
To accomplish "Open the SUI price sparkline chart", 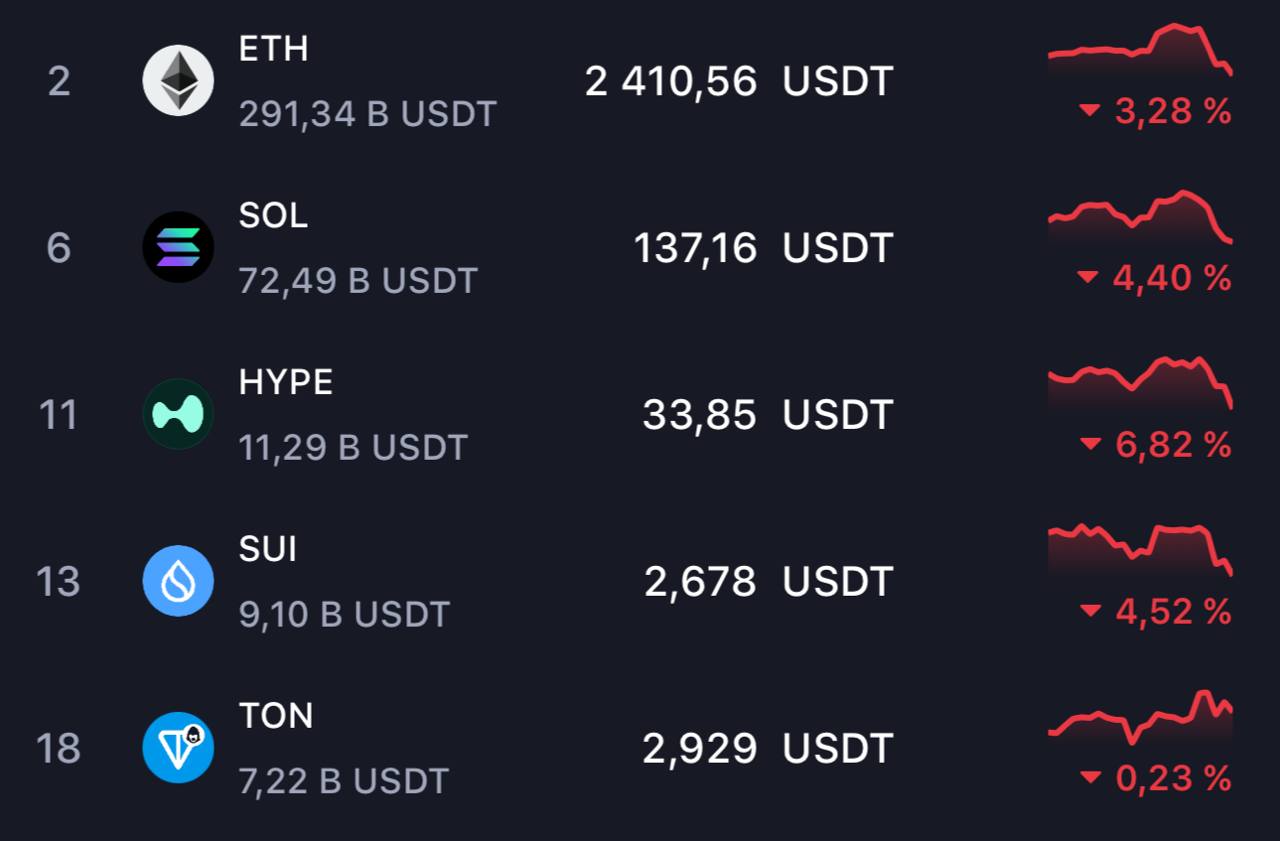I will (1140, 549).
